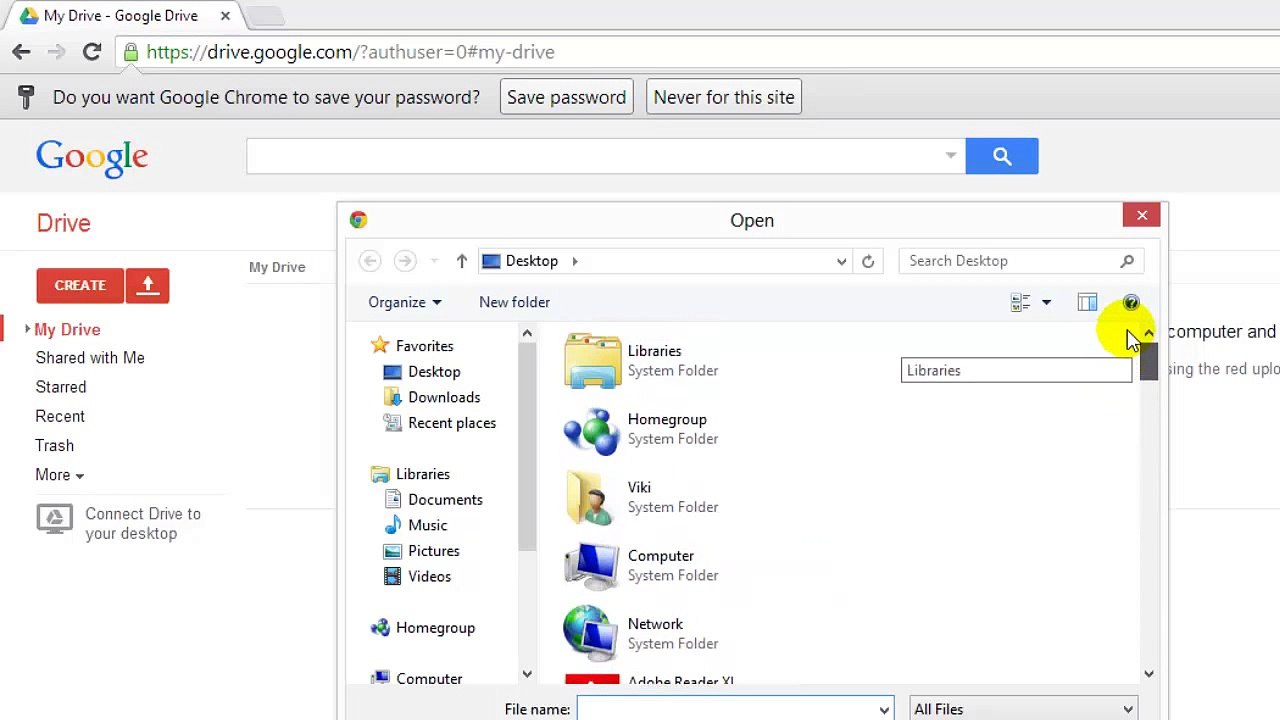Open the File name dropdown arrow
The height and width of the screenshot is (720, 1280).
click(x=884, y=709)
